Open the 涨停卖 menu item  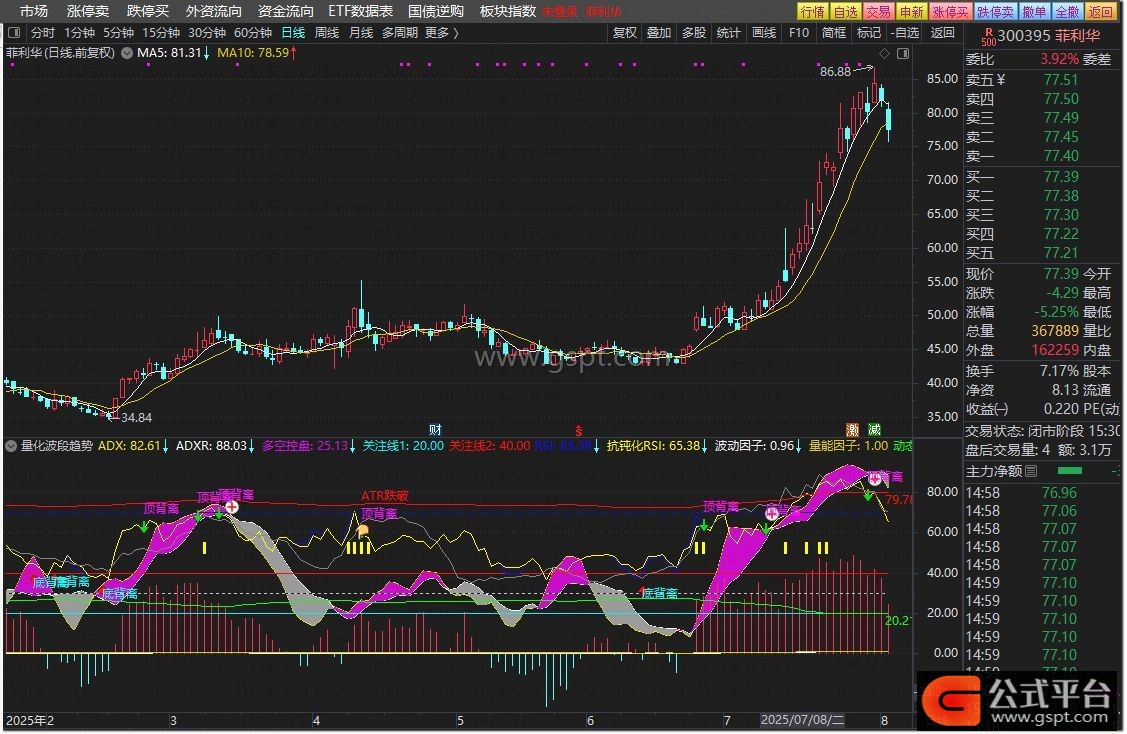pyautogui.click(x=88, y=11)
